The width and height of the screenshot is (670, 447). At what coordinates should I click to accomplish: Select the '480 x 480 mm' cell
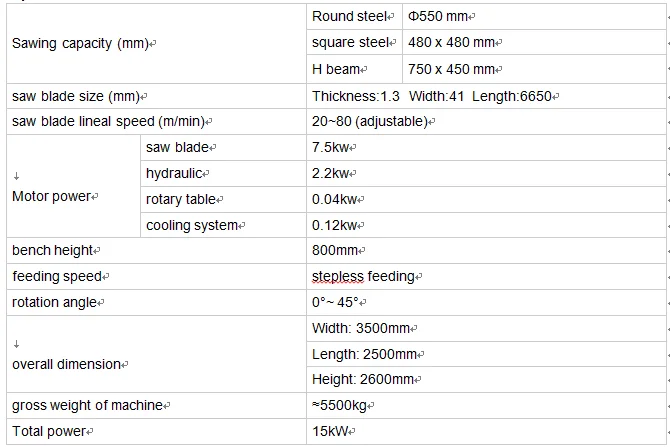pos(452,43)
